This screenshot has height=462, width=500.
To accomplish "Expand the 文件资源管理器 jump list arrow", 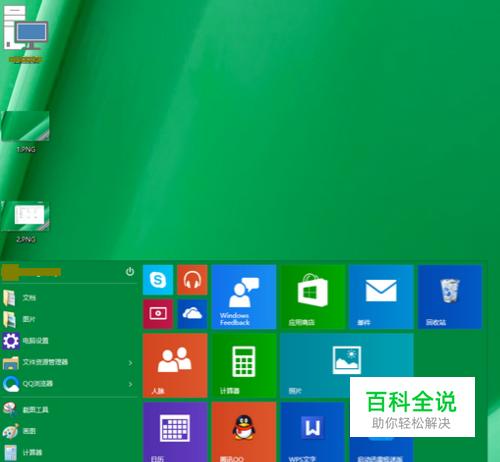I will (x=130, y=363).
